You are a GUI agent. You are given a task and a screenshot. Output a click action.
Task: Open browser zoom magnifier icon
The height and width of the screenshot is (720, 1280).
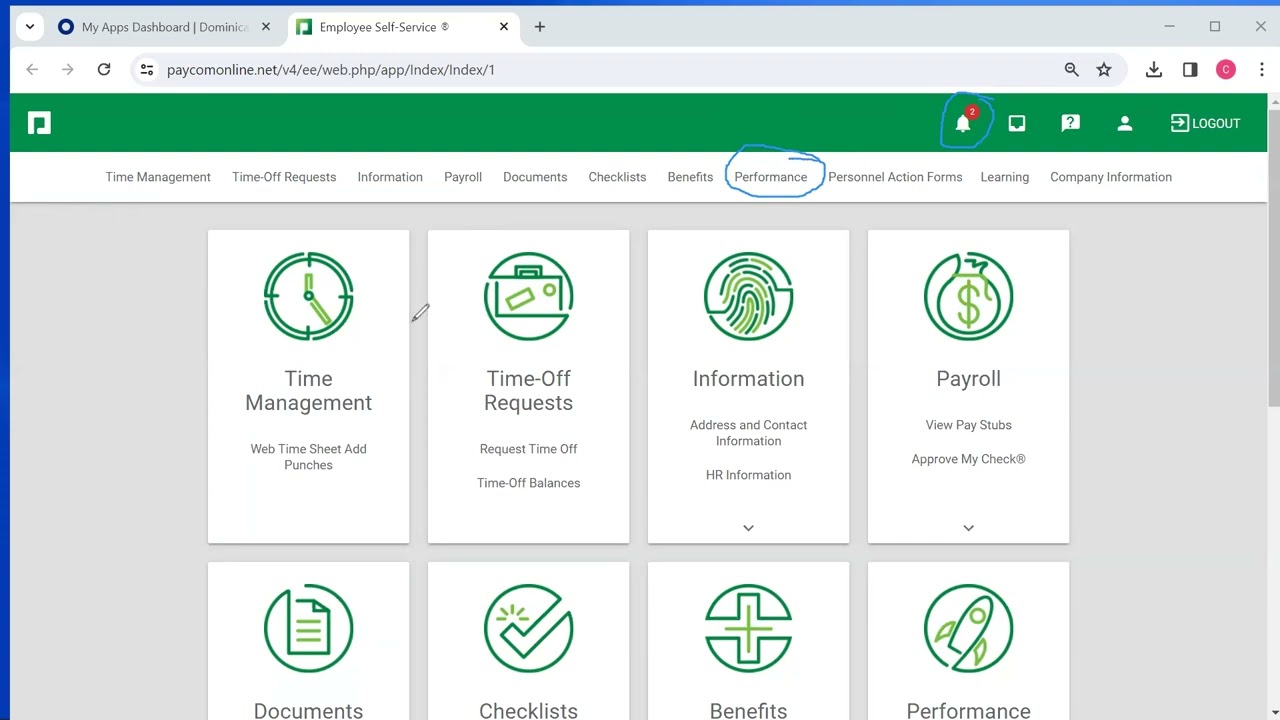tap(1071, 69)
